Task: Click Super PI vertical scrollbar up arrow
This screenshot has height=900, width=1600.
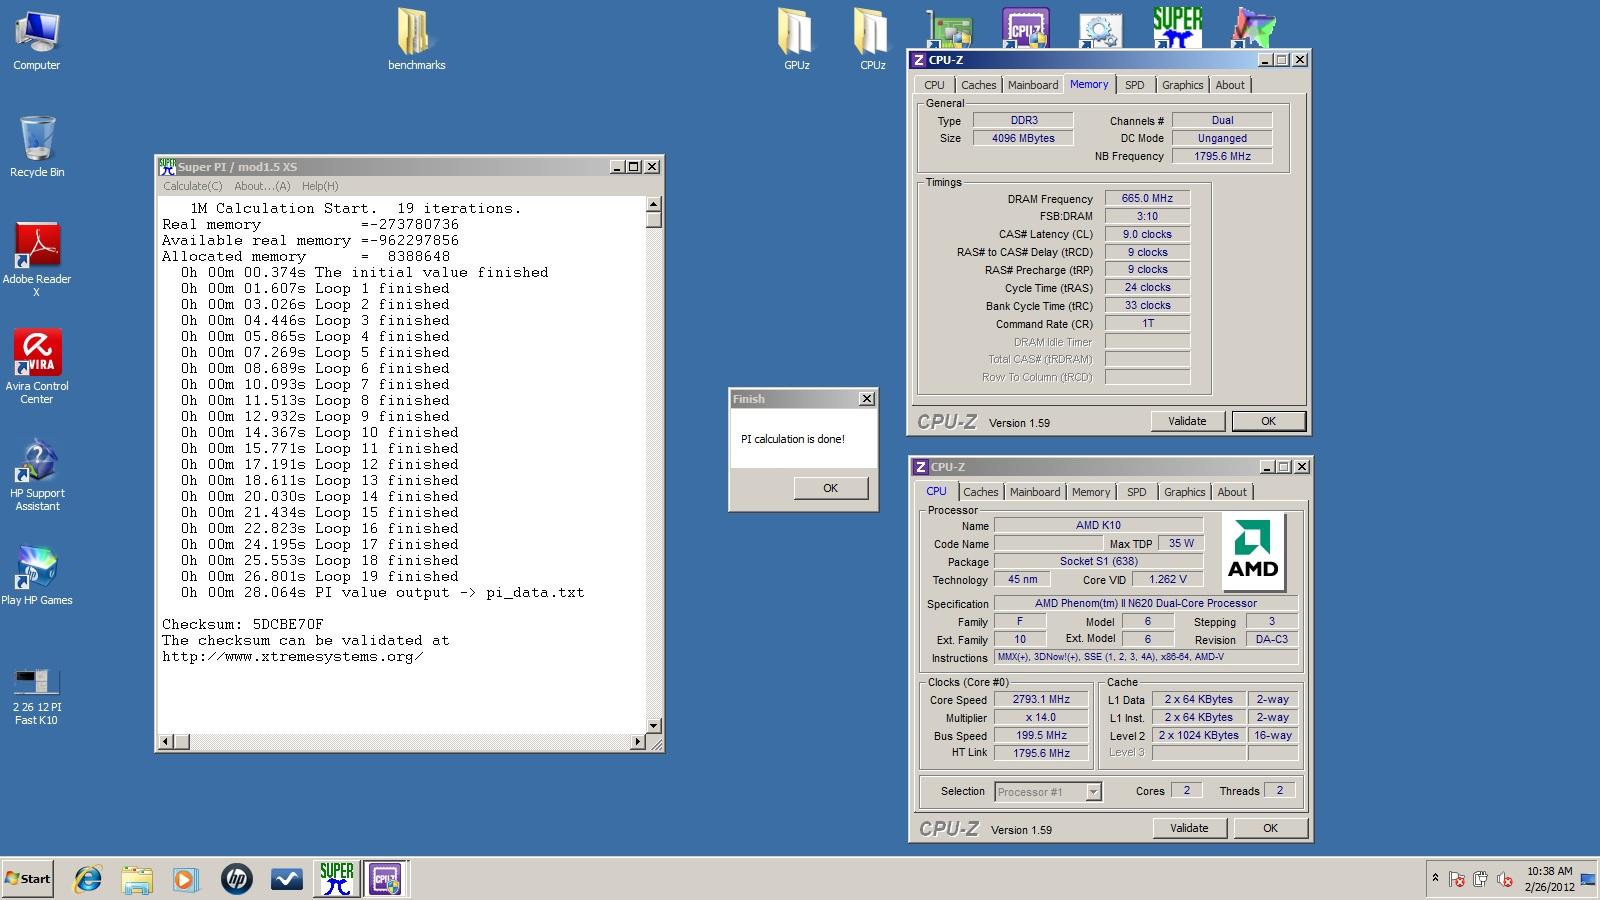Action: tap(654, 204)
